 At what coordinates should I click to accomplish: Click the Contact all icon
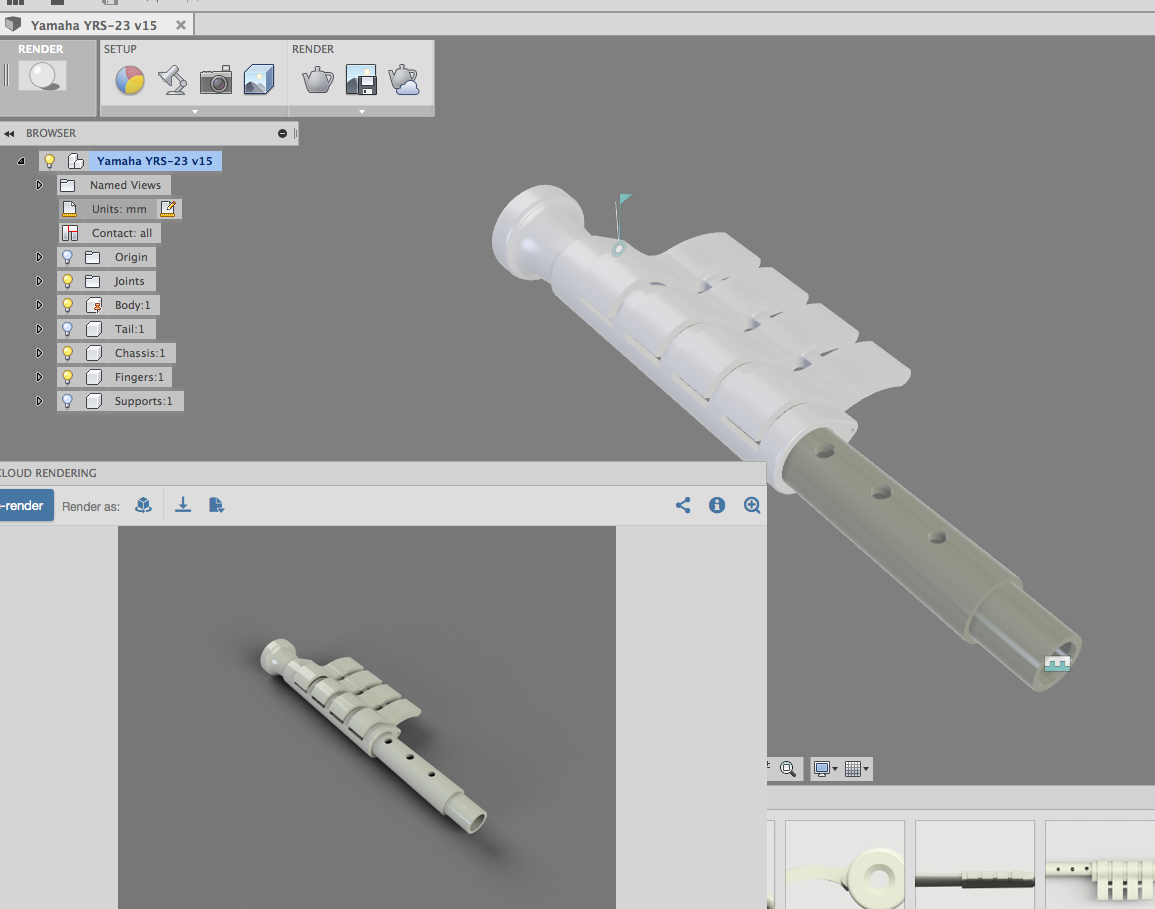tap(70, 233)
